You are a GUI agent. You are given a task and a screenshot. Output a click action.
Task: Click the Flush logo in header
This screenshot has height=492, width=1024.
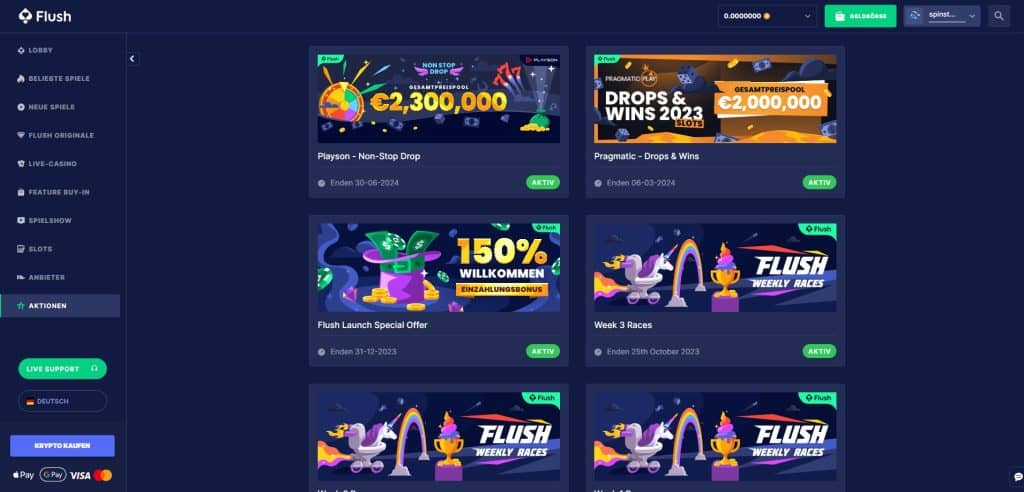(x=45, y=16)
